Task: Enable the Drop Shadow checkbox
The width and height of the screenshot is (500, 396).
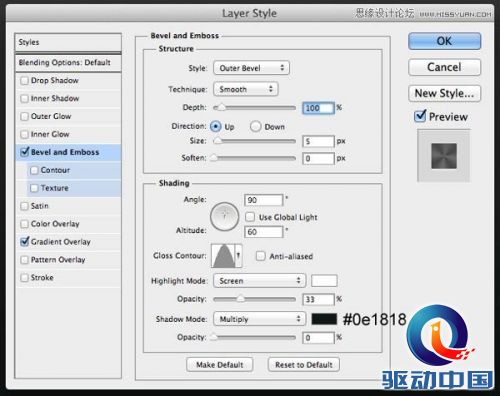Action: 24,81
